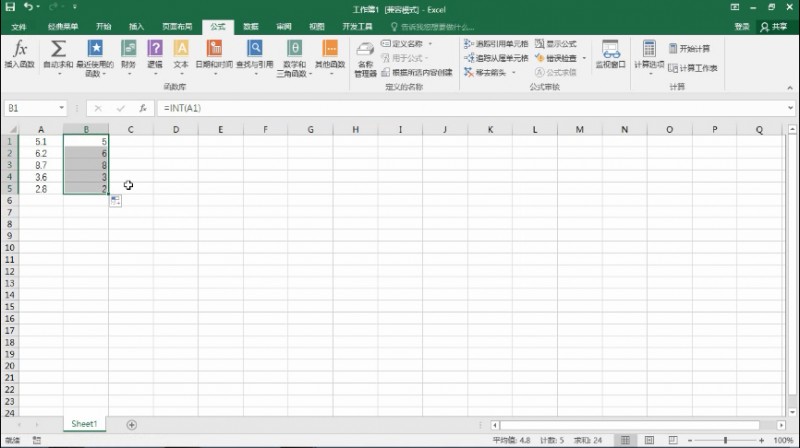Image resolution: width=800 pixels, height=448 pixels.
Task: Open More Functions (其他函数) icon
Action: (x=330, y=48)
